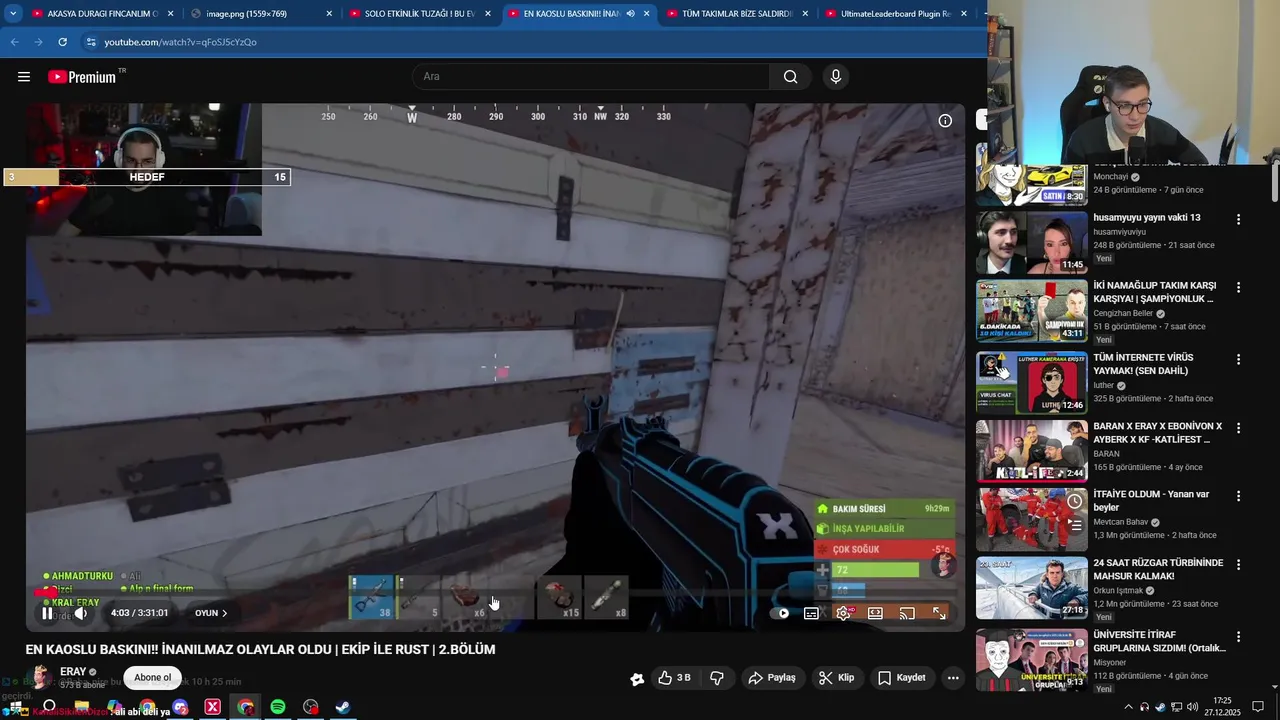1280x720 pixels.
Task: Focus the Ara search field
Action: [x=591, y=77]
